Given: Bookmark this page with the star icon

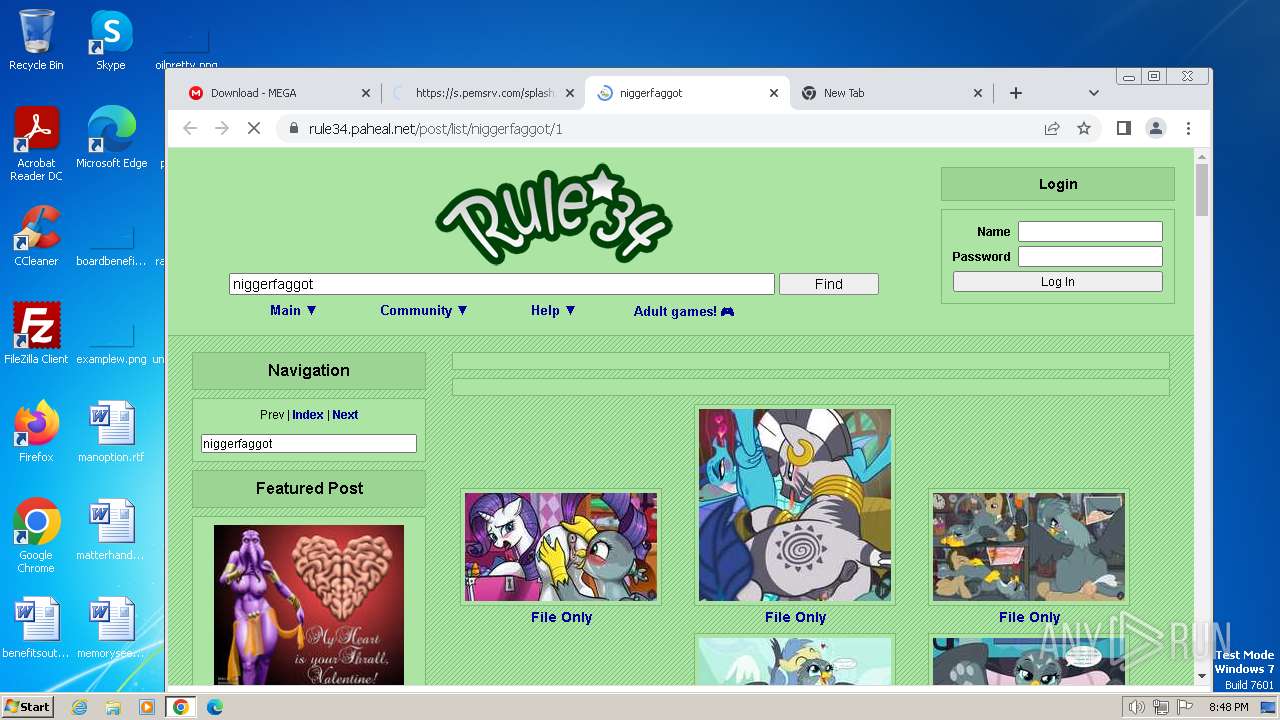Looking at the screenshot, I should (x=1083, y=128).
